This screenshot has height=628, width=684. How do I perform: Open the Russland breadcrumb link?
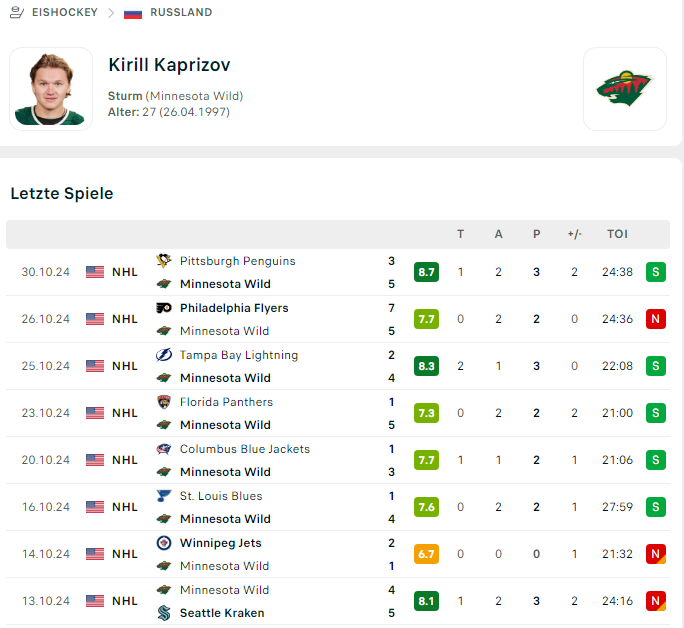[x=181, y=13]
